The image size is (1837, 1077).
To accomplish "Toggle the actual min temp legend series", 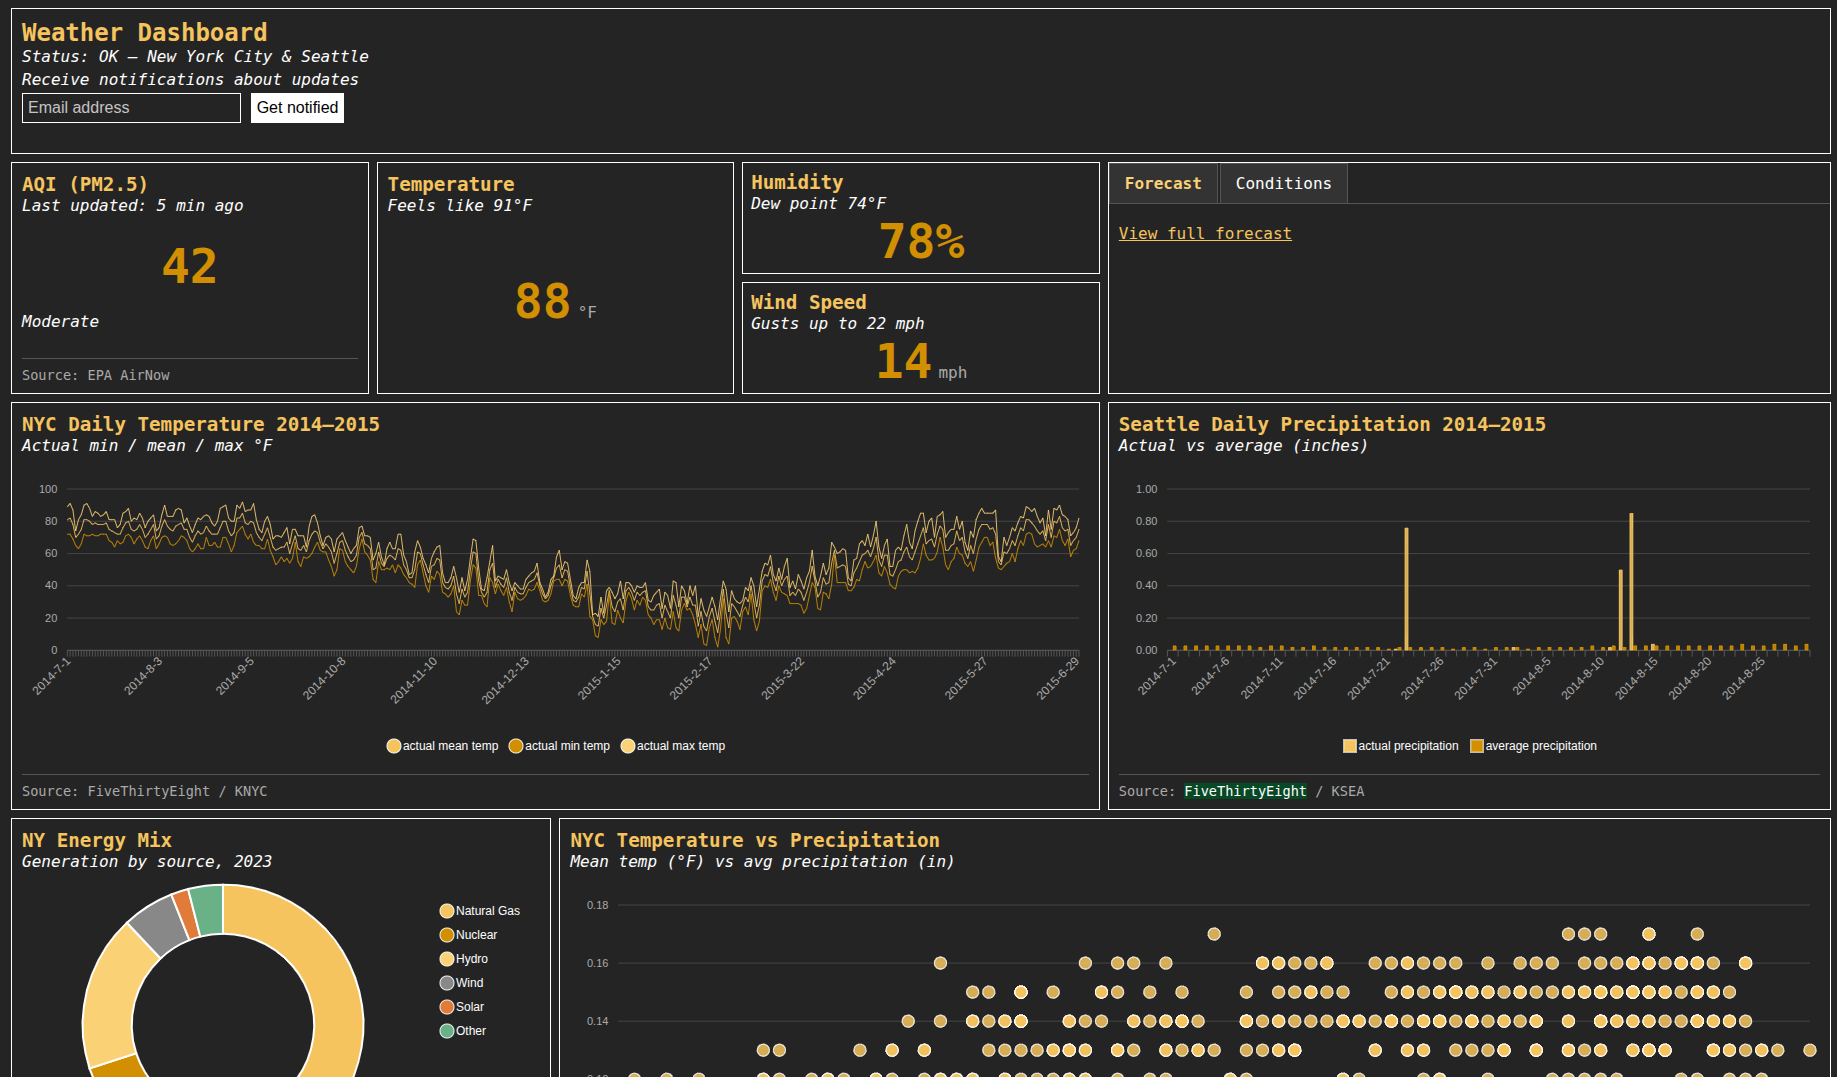I will tap(559, 746).
